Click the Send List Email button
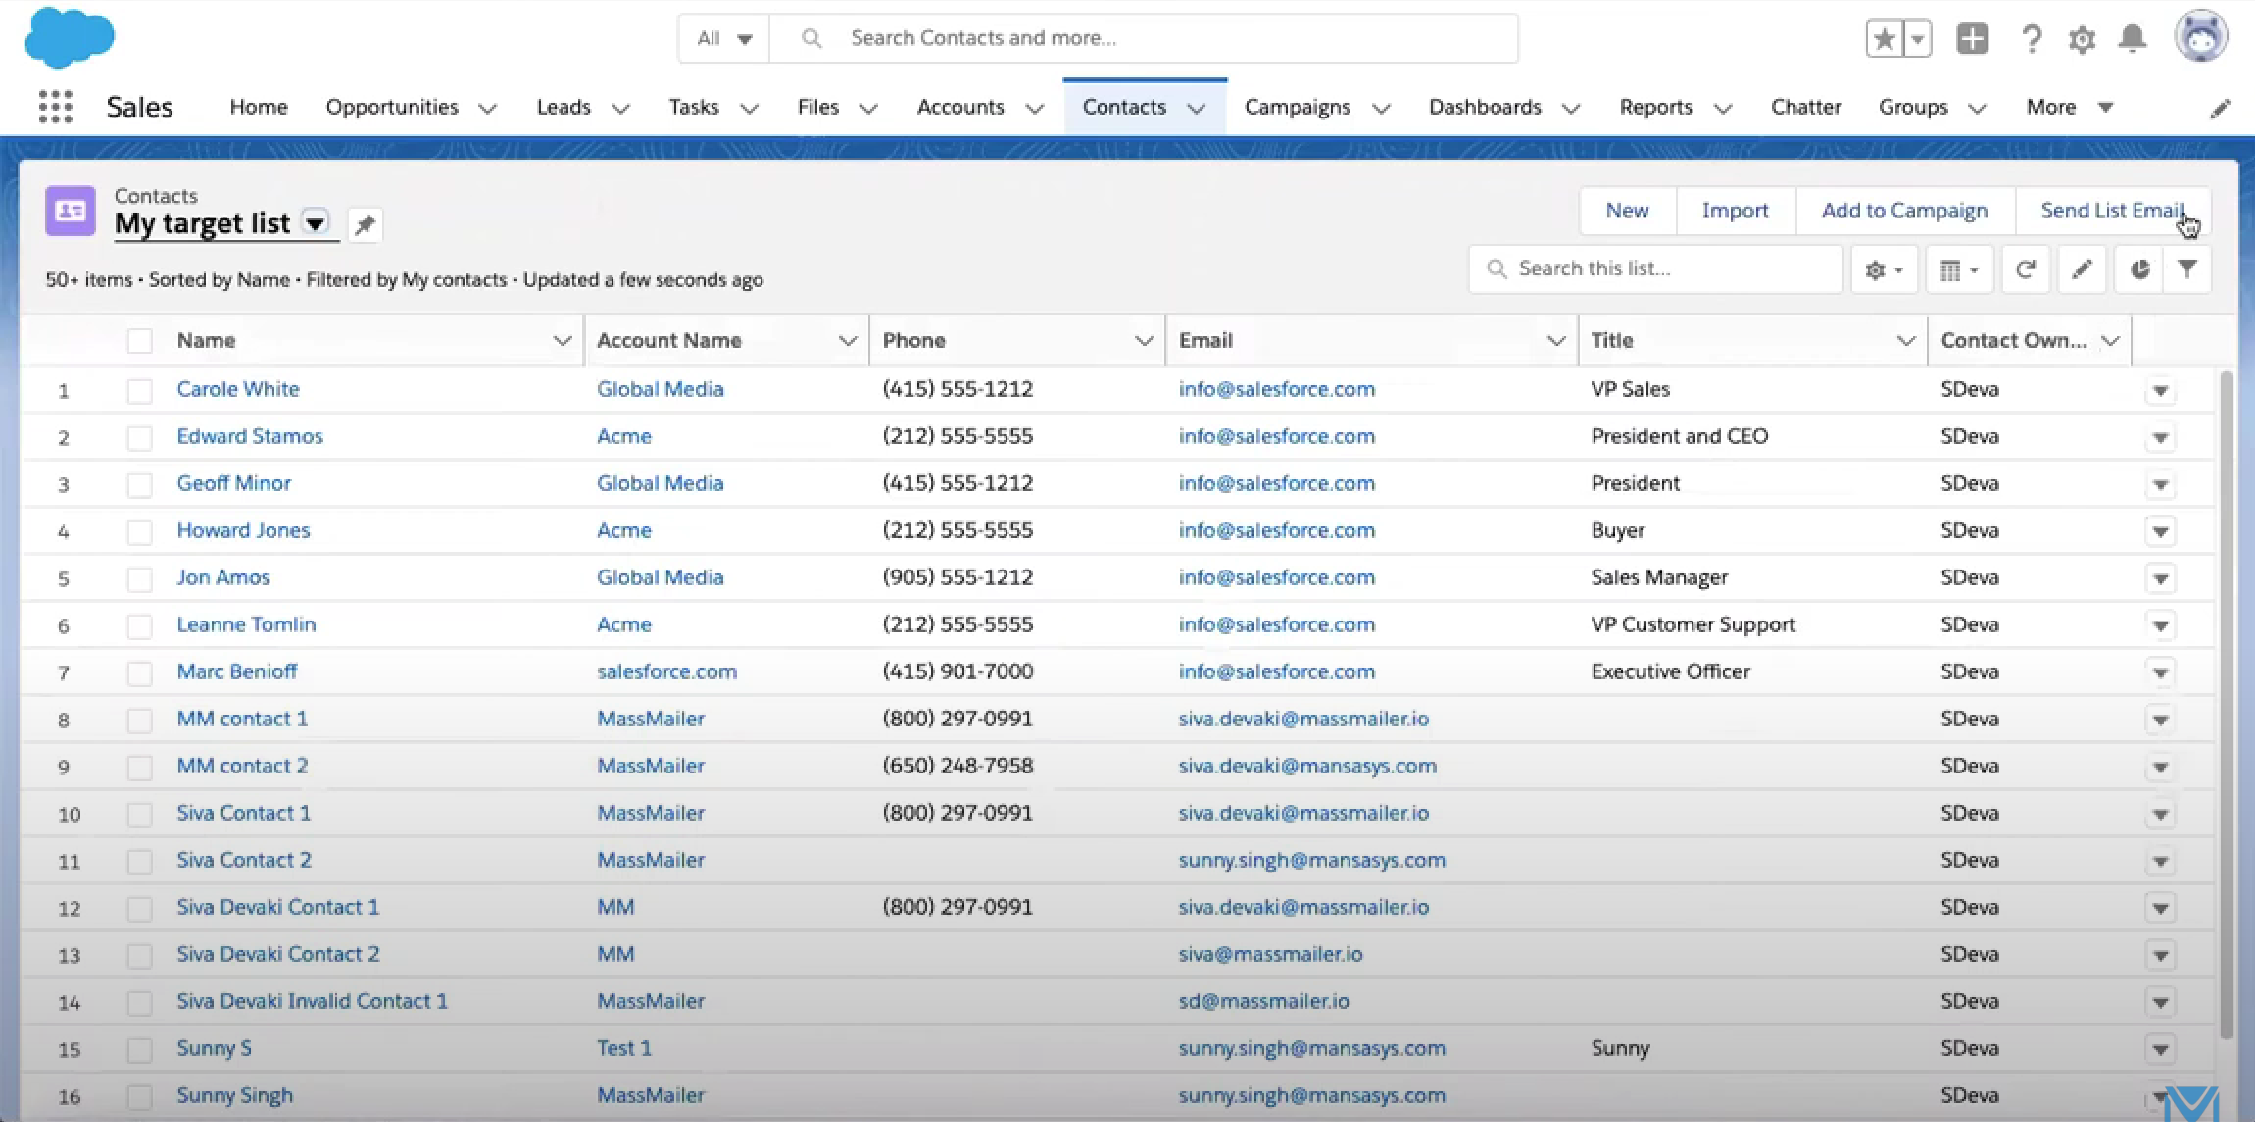The image size is (2255, 1122). tap(2112, 211)
